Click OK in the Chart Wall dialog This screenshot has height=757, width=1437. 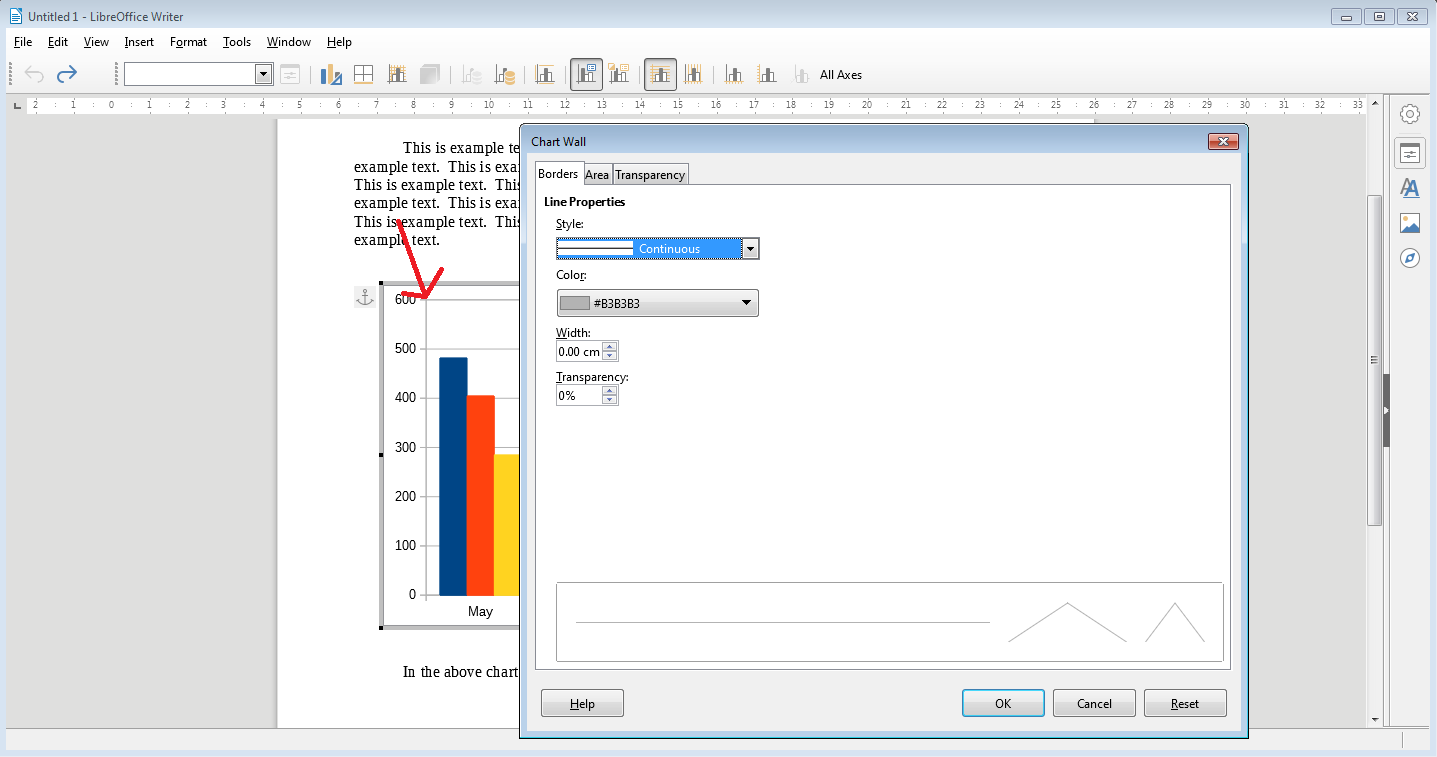point(1003,703)
